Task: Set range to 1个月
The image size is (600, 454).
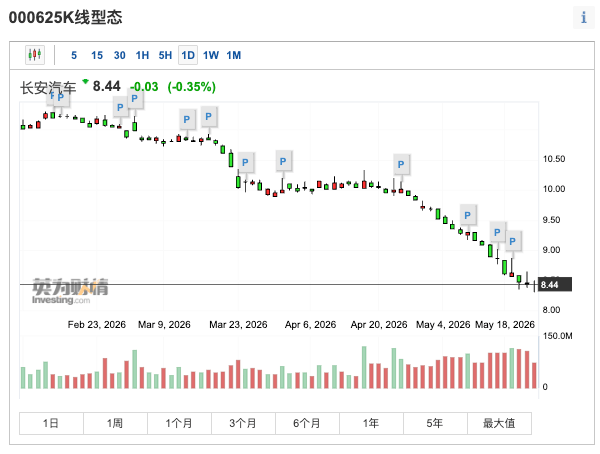Action: (179, 423)
